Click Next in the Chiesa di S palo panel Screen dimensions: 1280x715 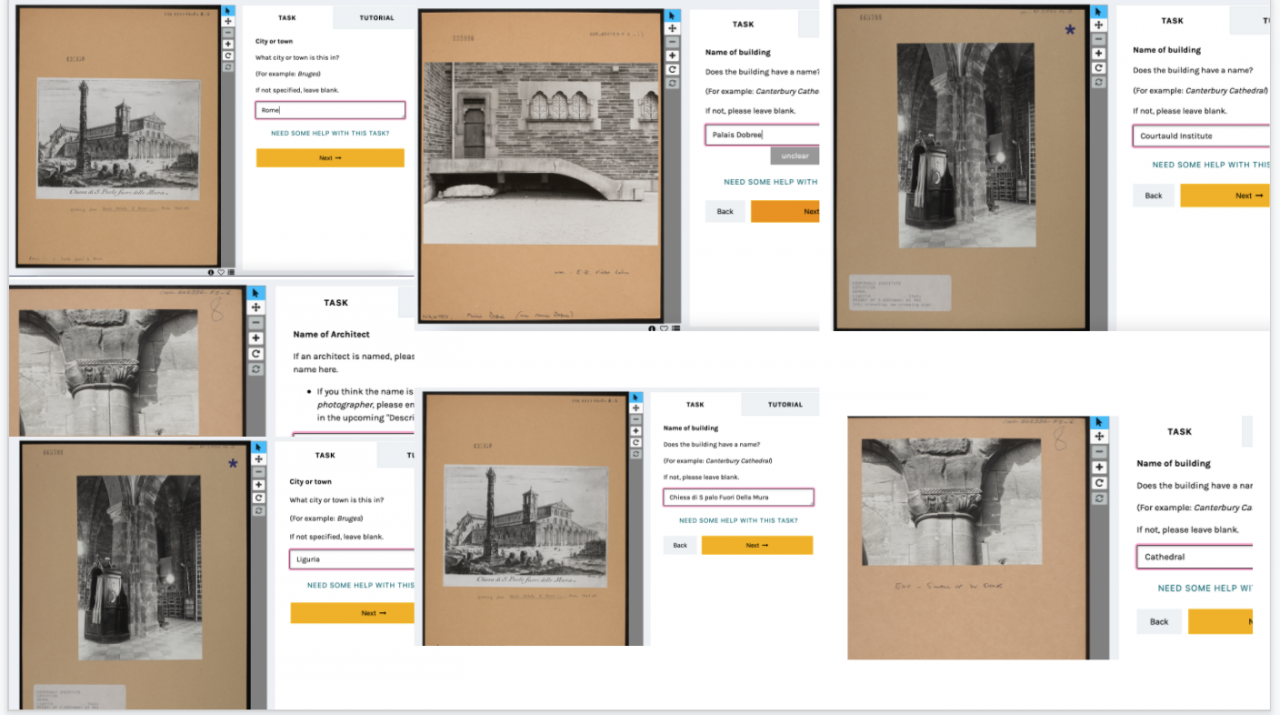(757, 545)
